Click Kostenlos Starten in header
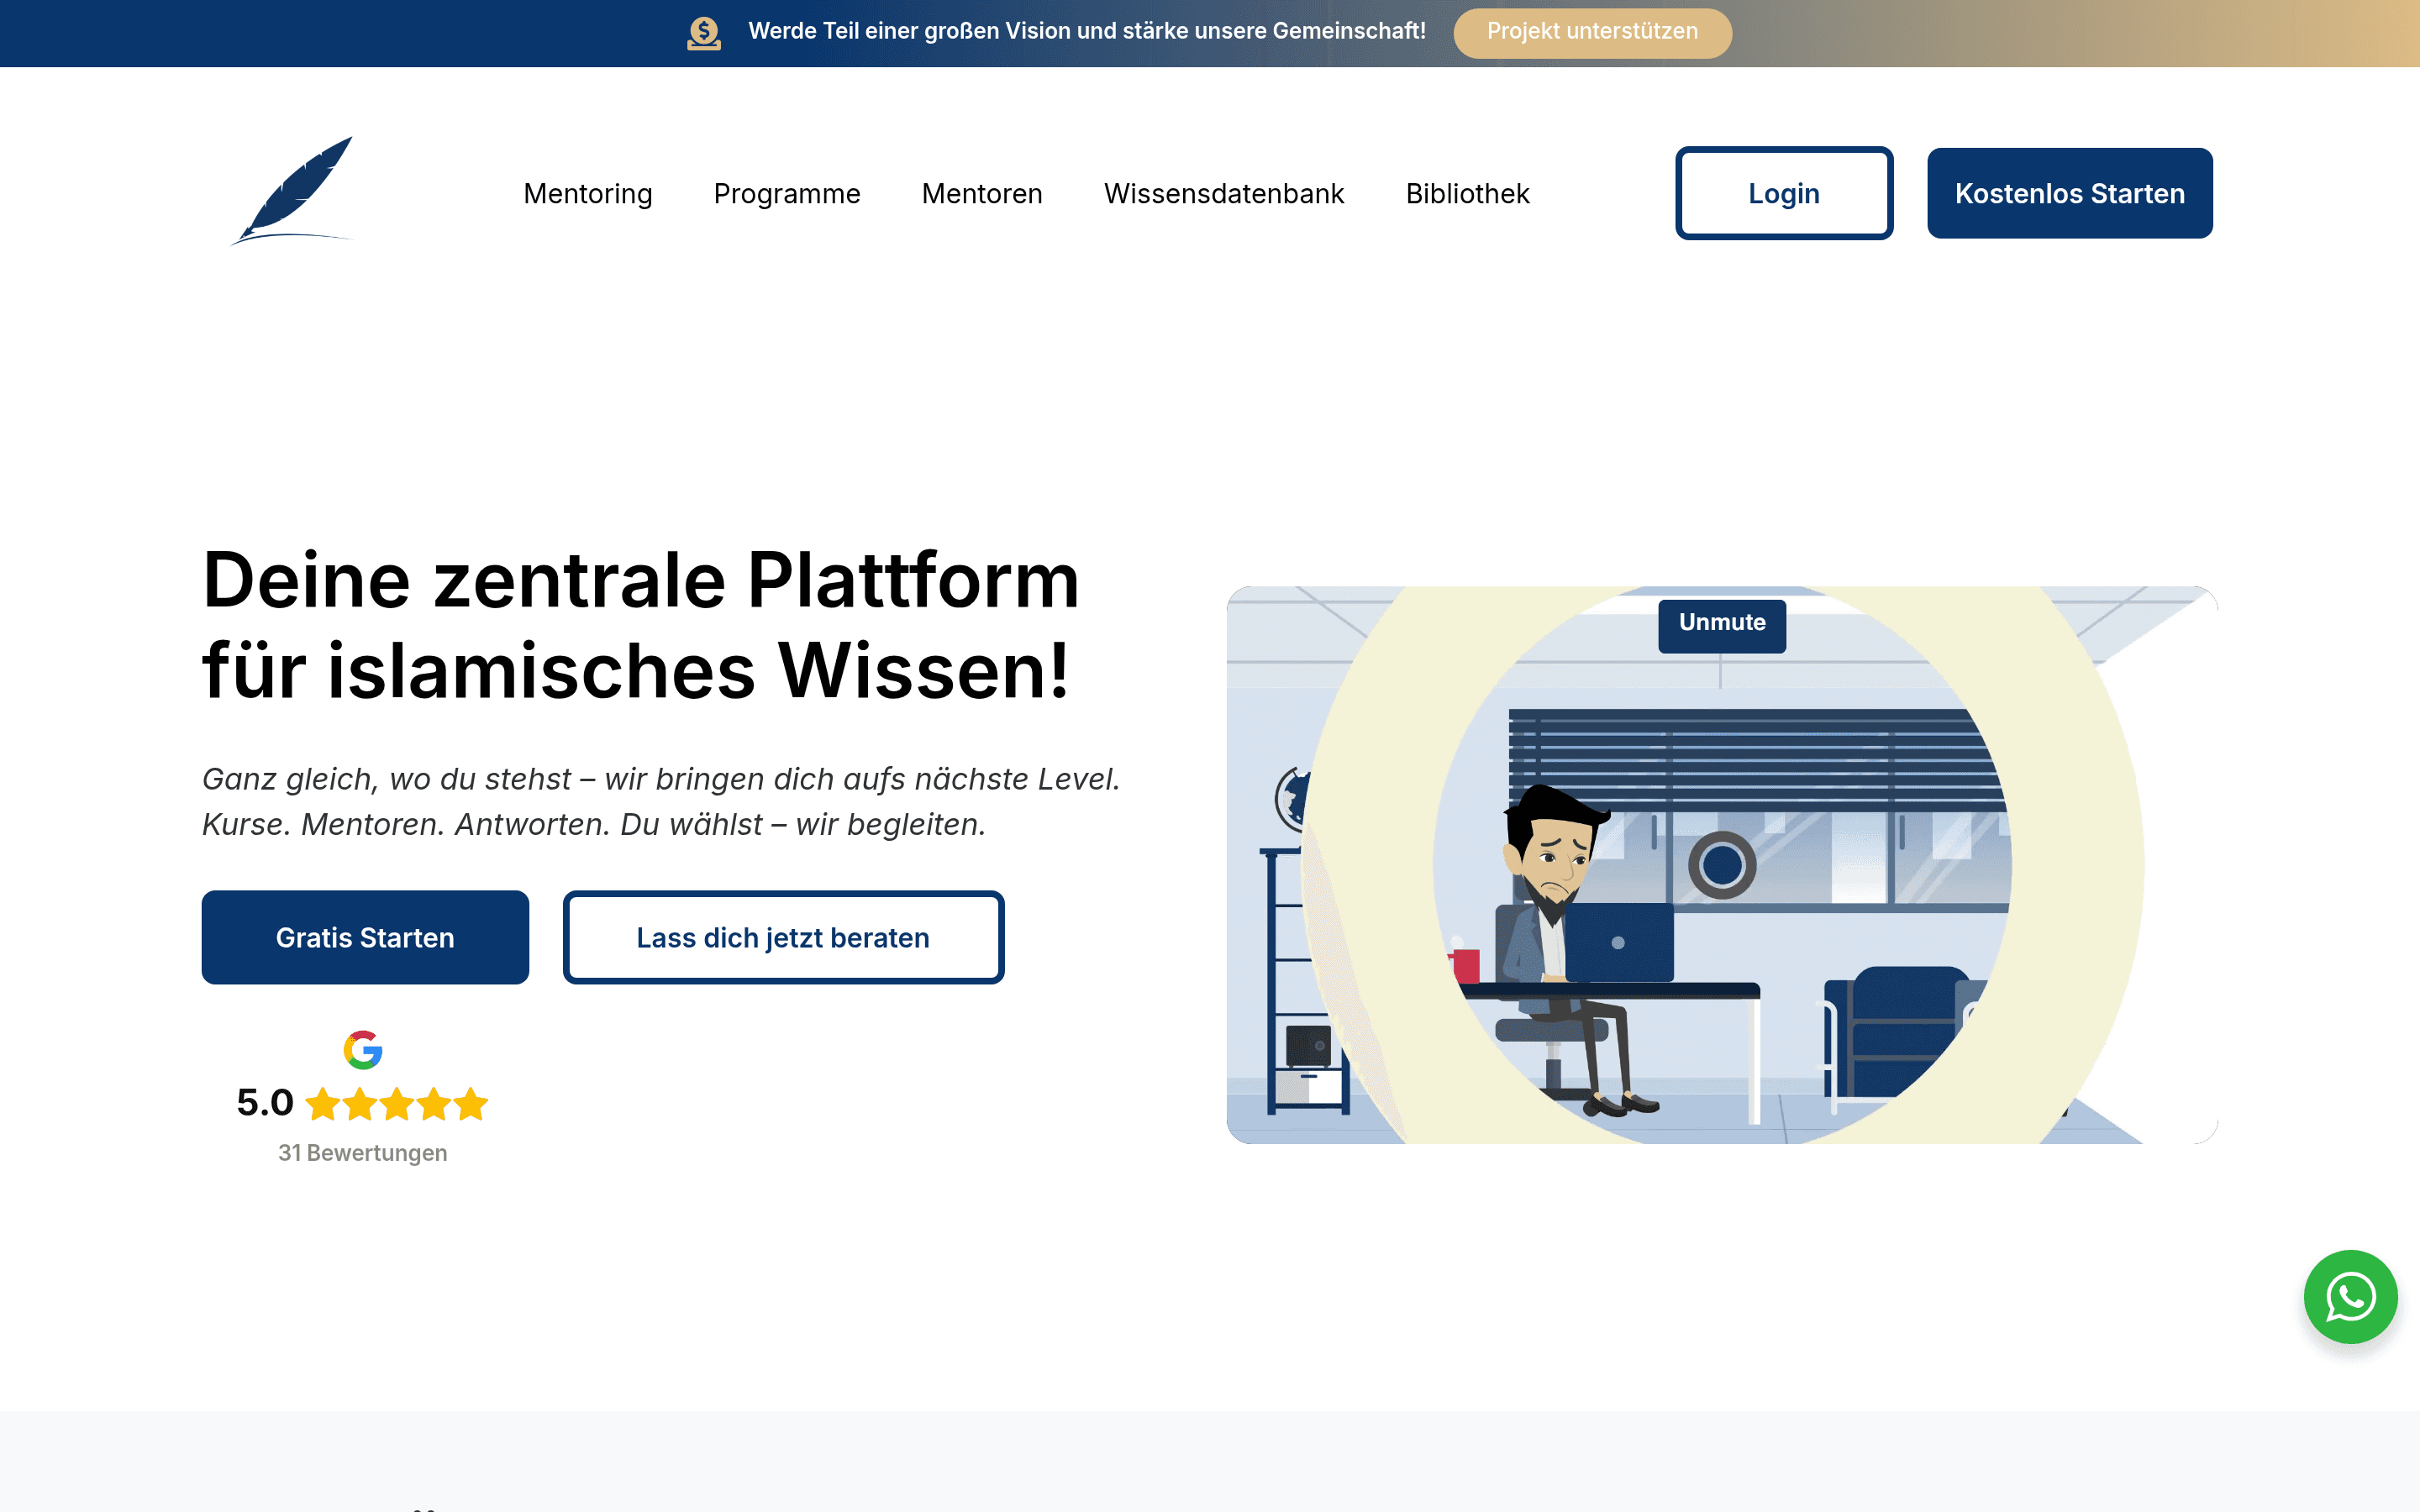The width and height of the screenshot is (2420, 1512). [x=2069, y=193]
